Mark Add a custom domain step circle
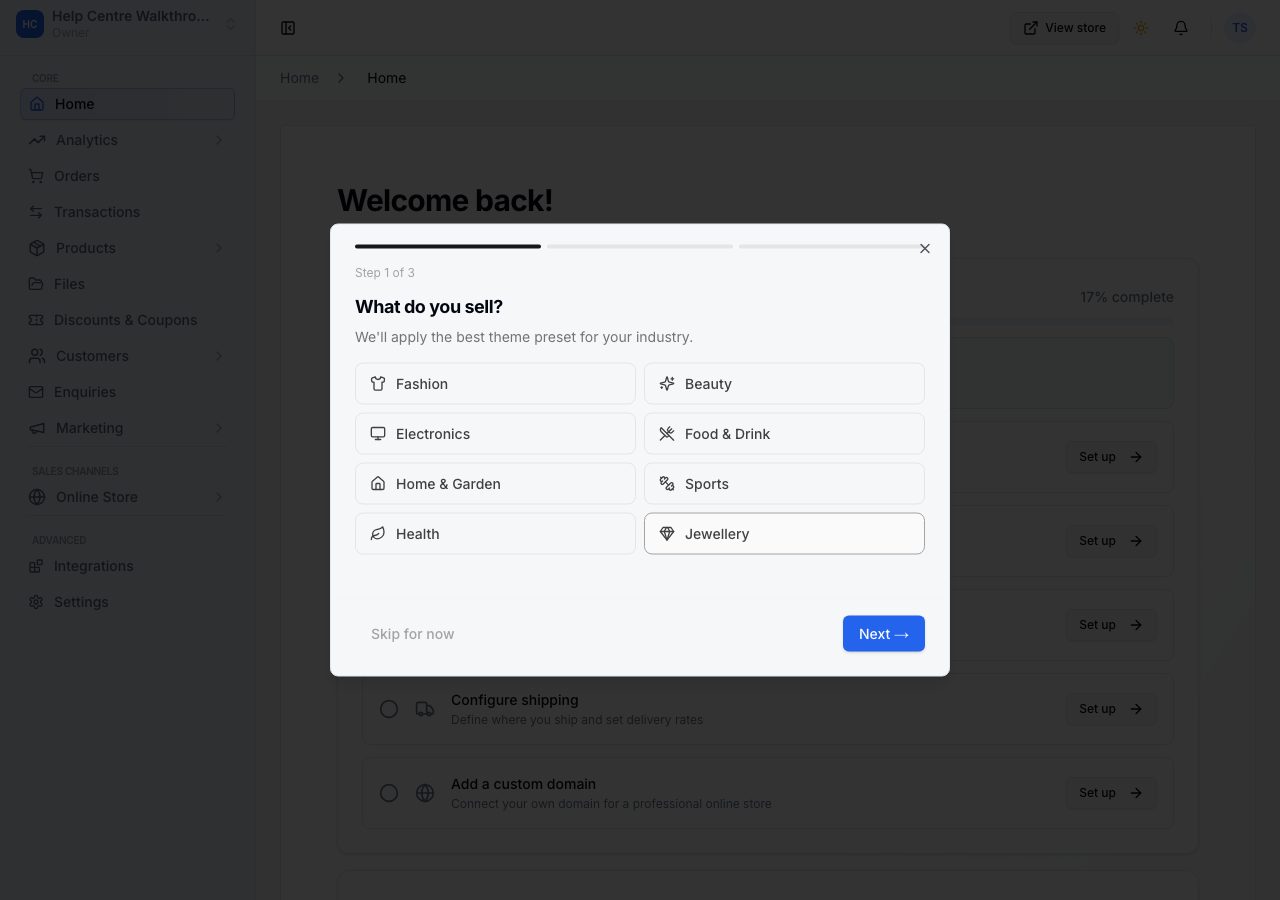The width and height of the screenshot is (1280, 900). (x=389, y=793)
